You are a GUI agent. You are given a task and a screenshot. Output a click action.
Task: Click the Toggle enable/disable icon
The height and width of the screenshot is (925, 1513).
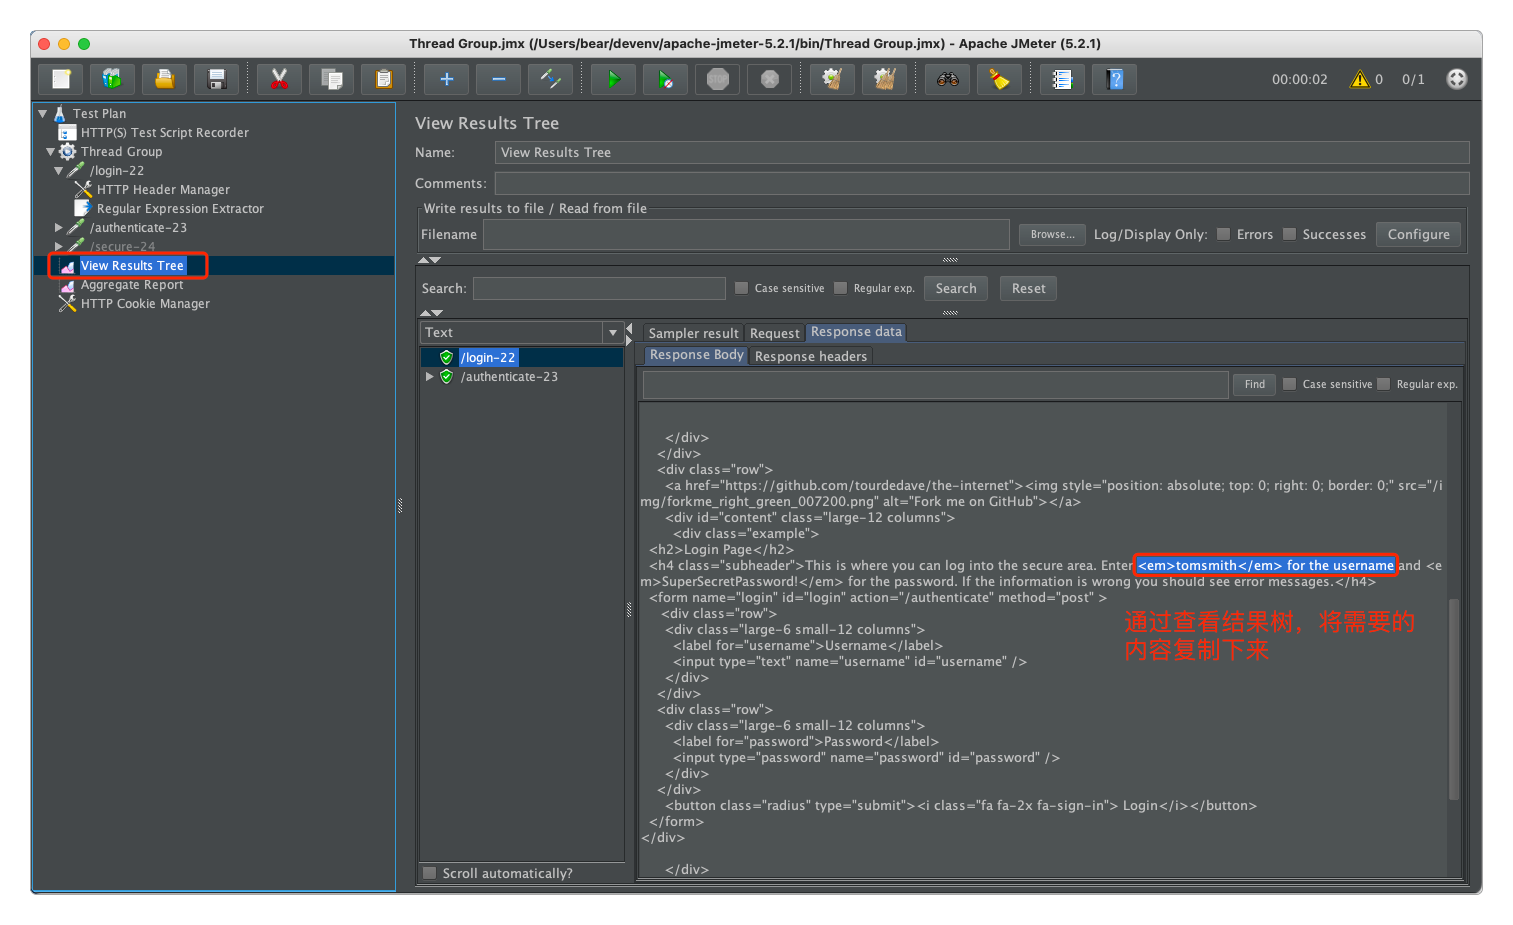point(550,79)
